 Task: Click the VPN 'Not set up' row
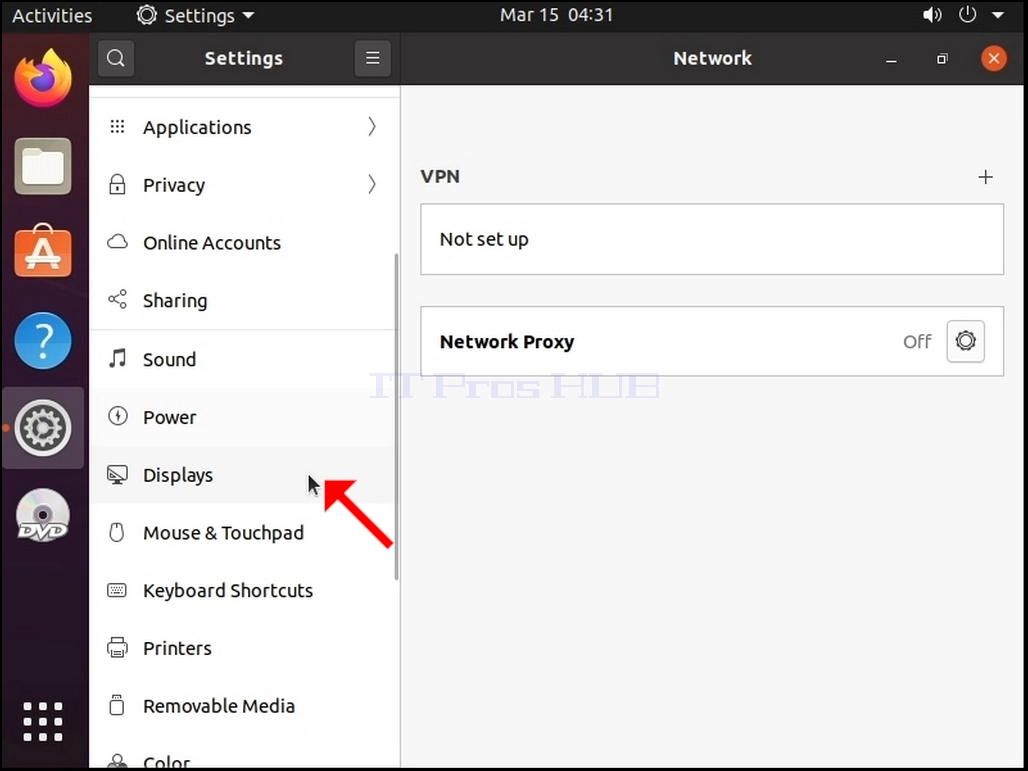tap(712, 239)
